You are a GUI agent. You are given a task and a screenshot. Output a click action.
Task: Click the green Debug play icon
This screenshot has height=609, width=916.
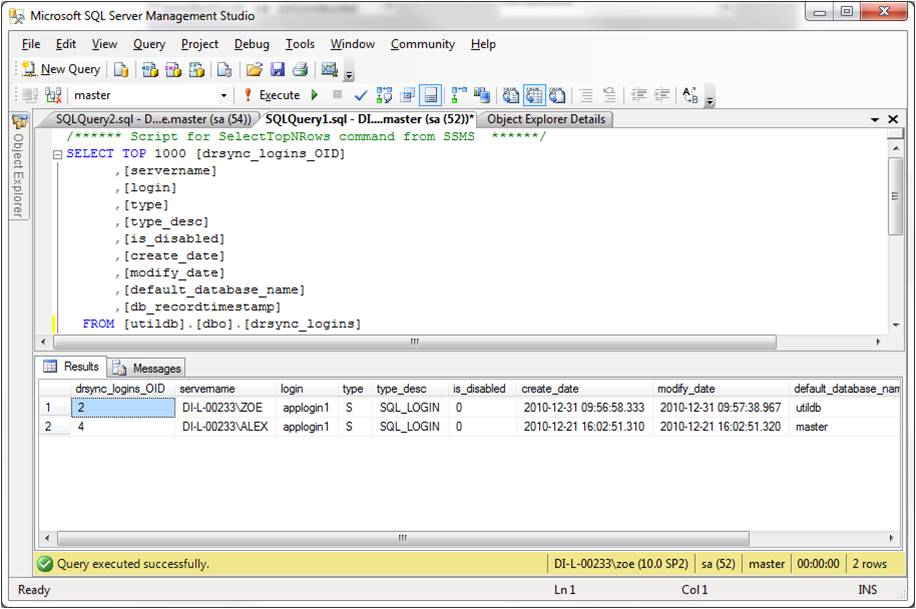(x=315, y=95)
